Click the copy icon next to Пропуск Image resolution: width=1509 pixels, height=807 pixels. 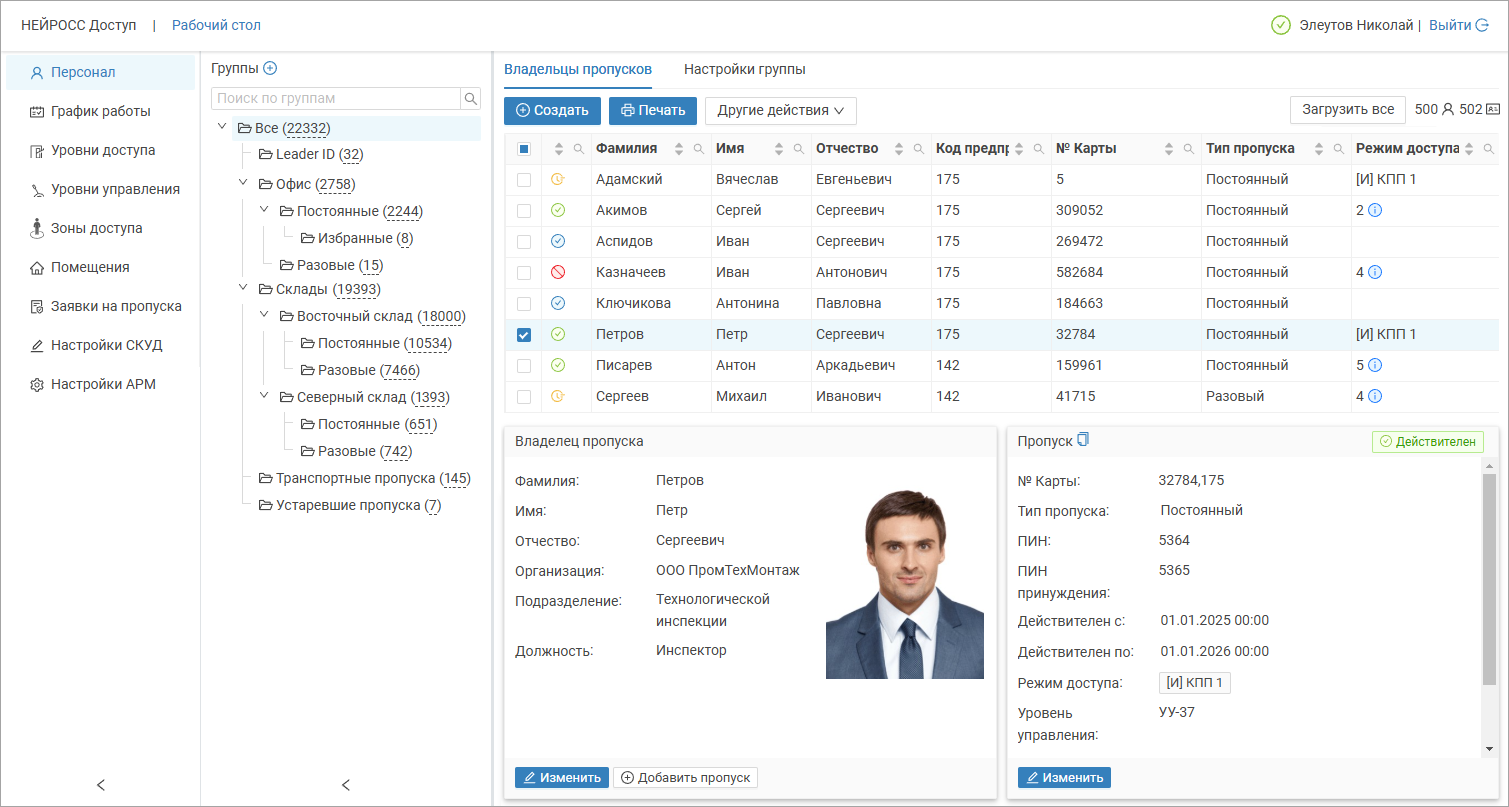(x=1083, y=440)
